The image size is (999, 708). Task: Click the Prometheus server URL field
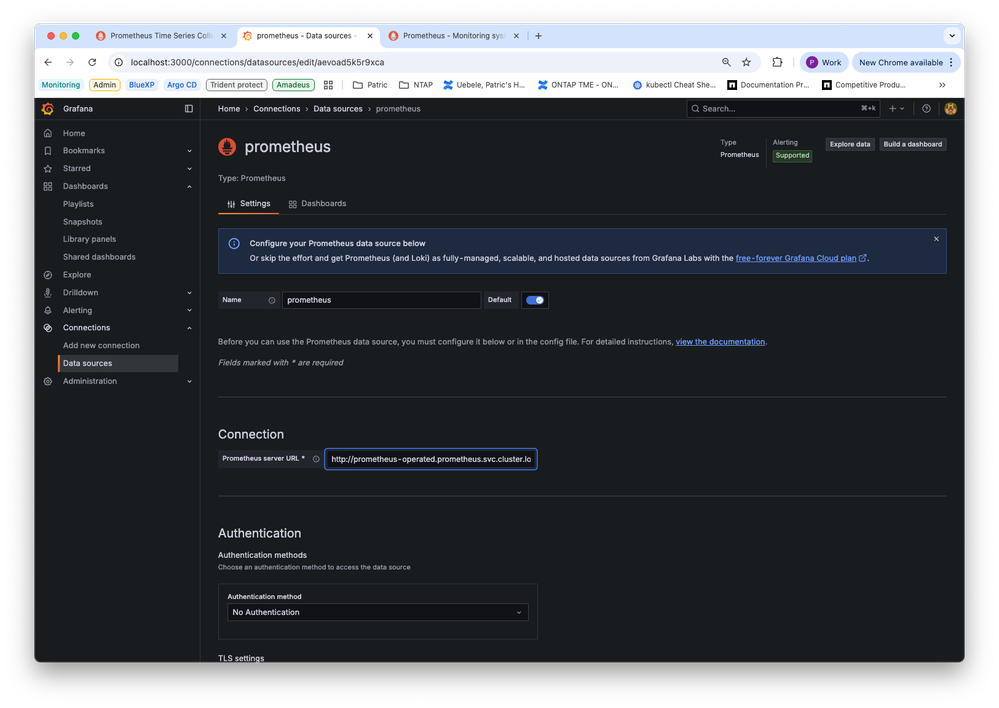tap(430, 459)
